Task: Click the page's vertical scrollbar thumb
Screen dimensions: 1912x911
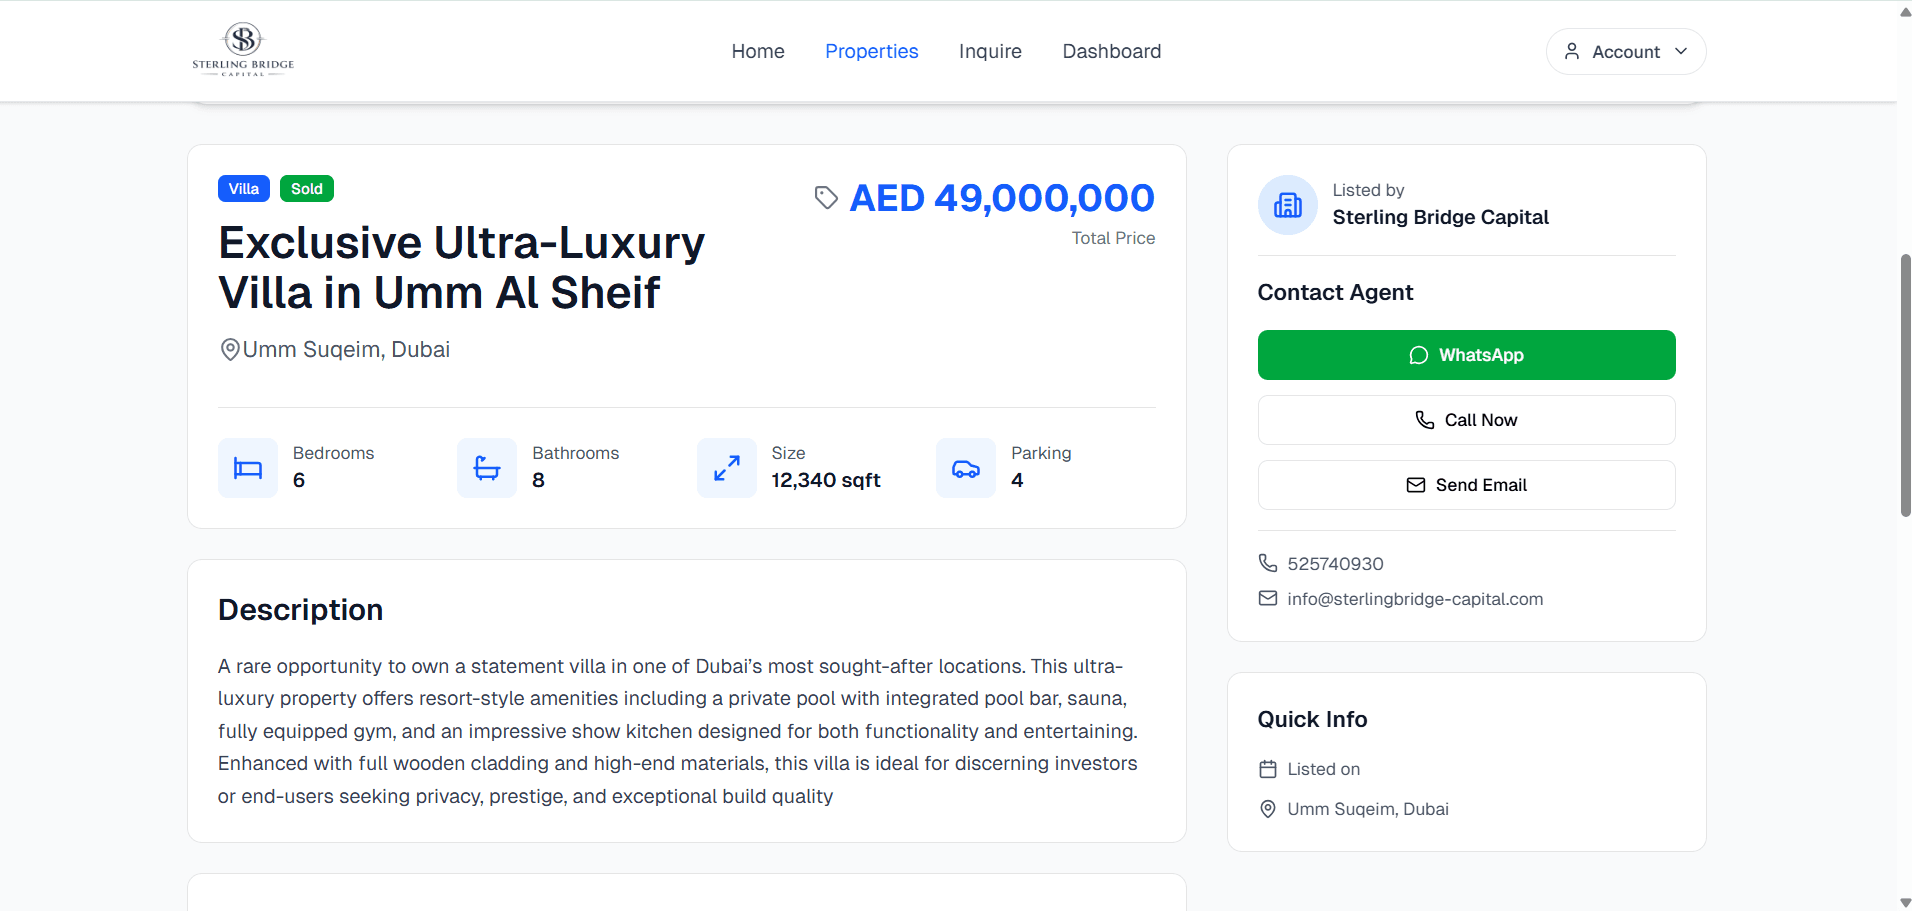Action: pyautogui.click(x=1905, y=385)
